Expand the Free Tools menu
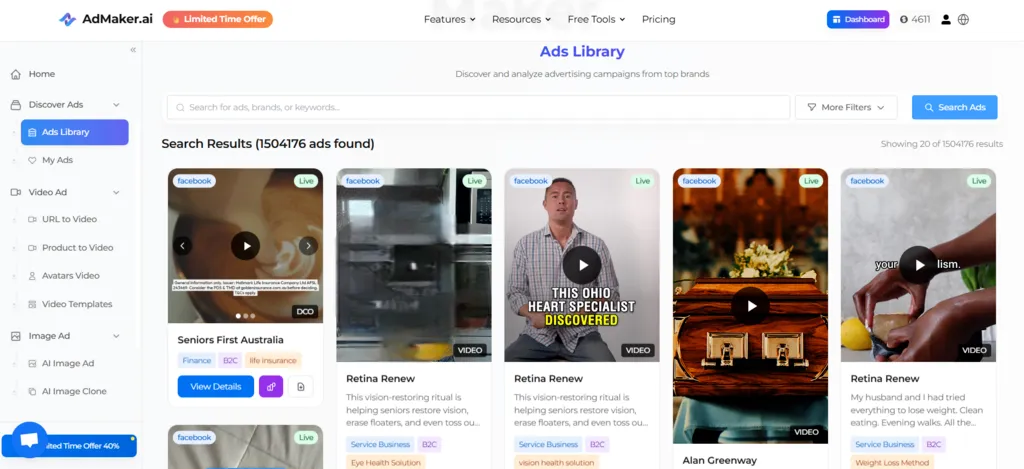 tap(596, 19)
